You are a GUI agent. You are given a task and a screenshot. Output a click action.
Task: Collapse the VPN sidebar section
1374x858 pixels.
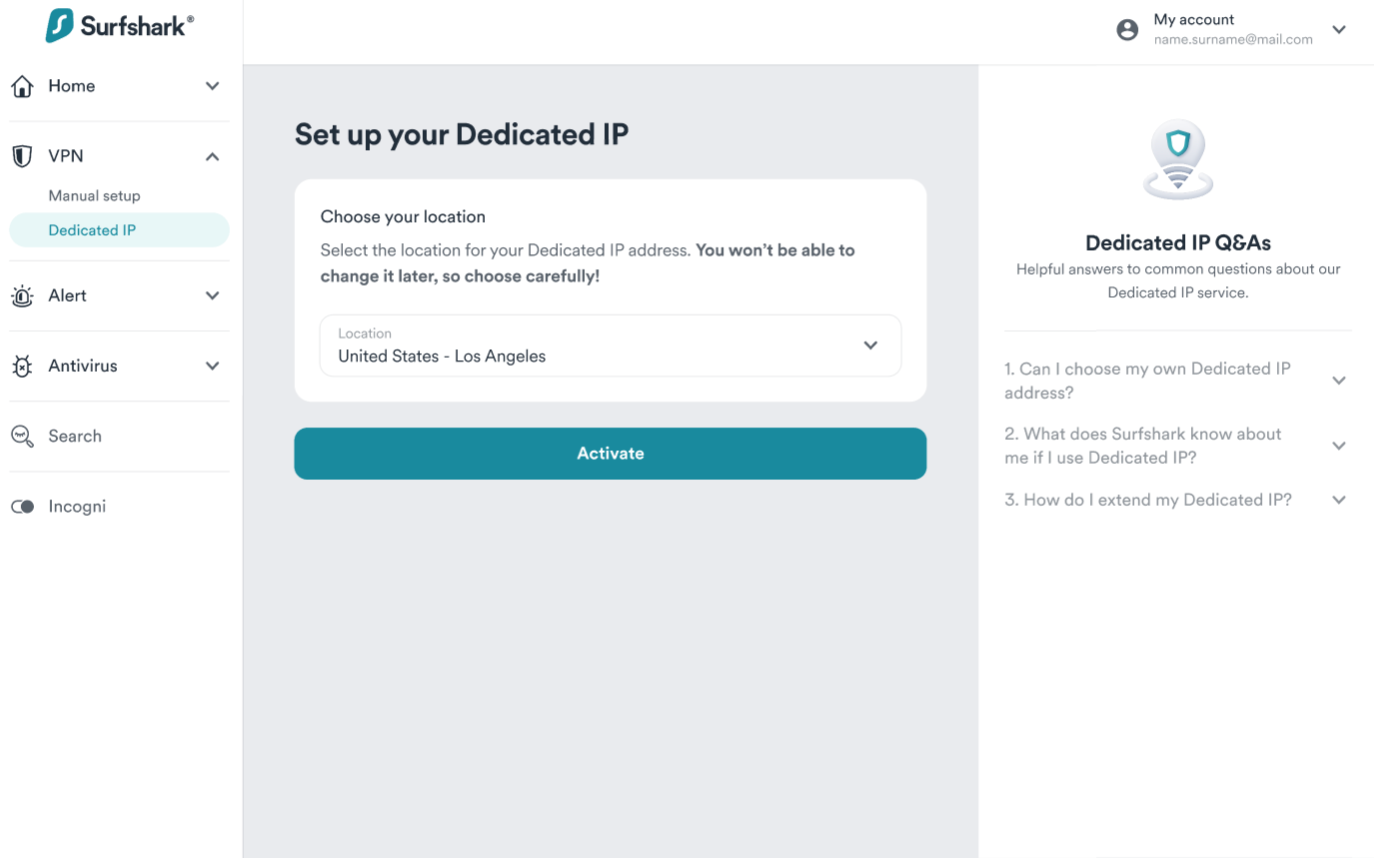pos(212,157)
